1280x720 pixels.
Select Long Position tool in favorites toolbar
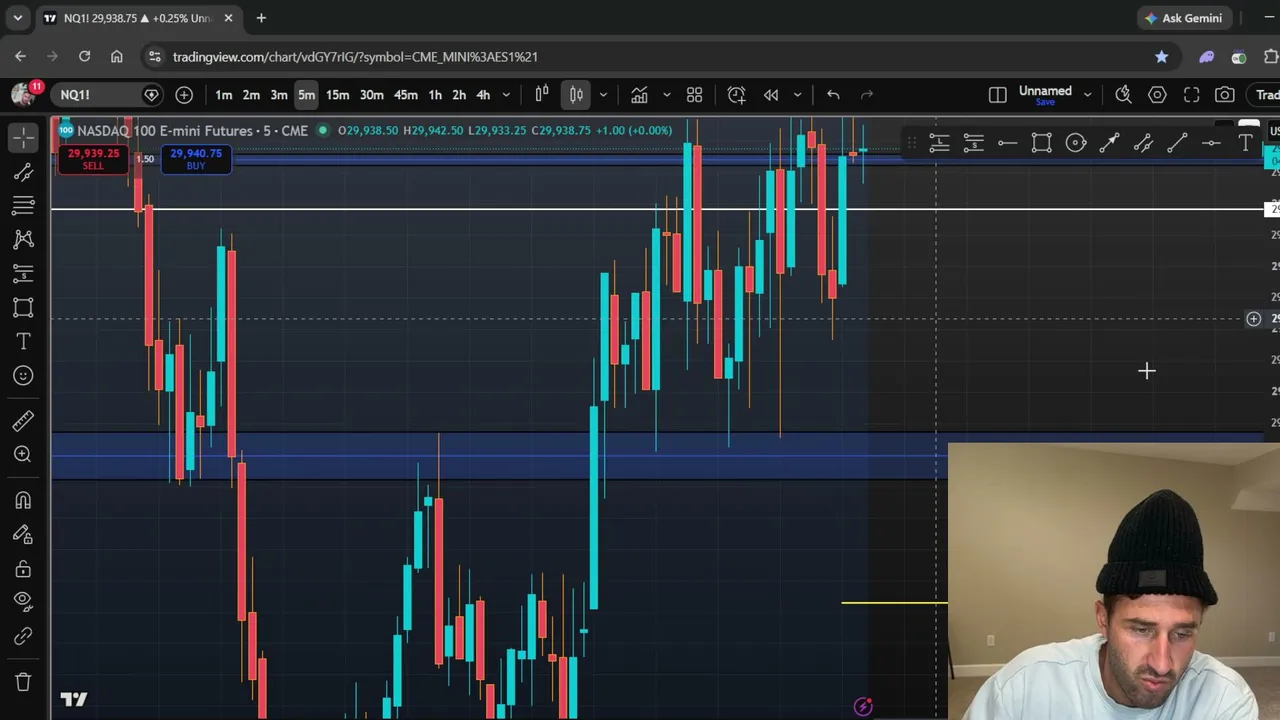tap(939, 143)
